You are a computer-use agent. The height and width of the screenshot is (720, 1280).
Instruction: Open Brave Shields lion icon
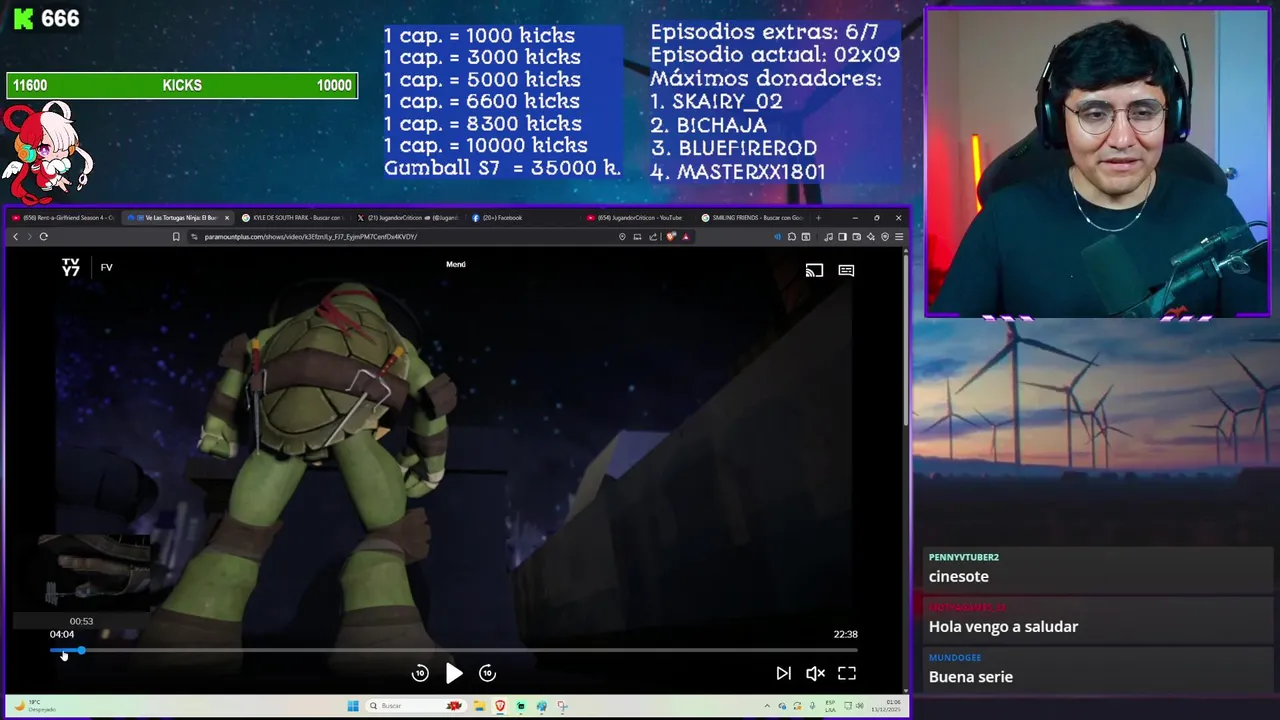click(x=671, y=237)
